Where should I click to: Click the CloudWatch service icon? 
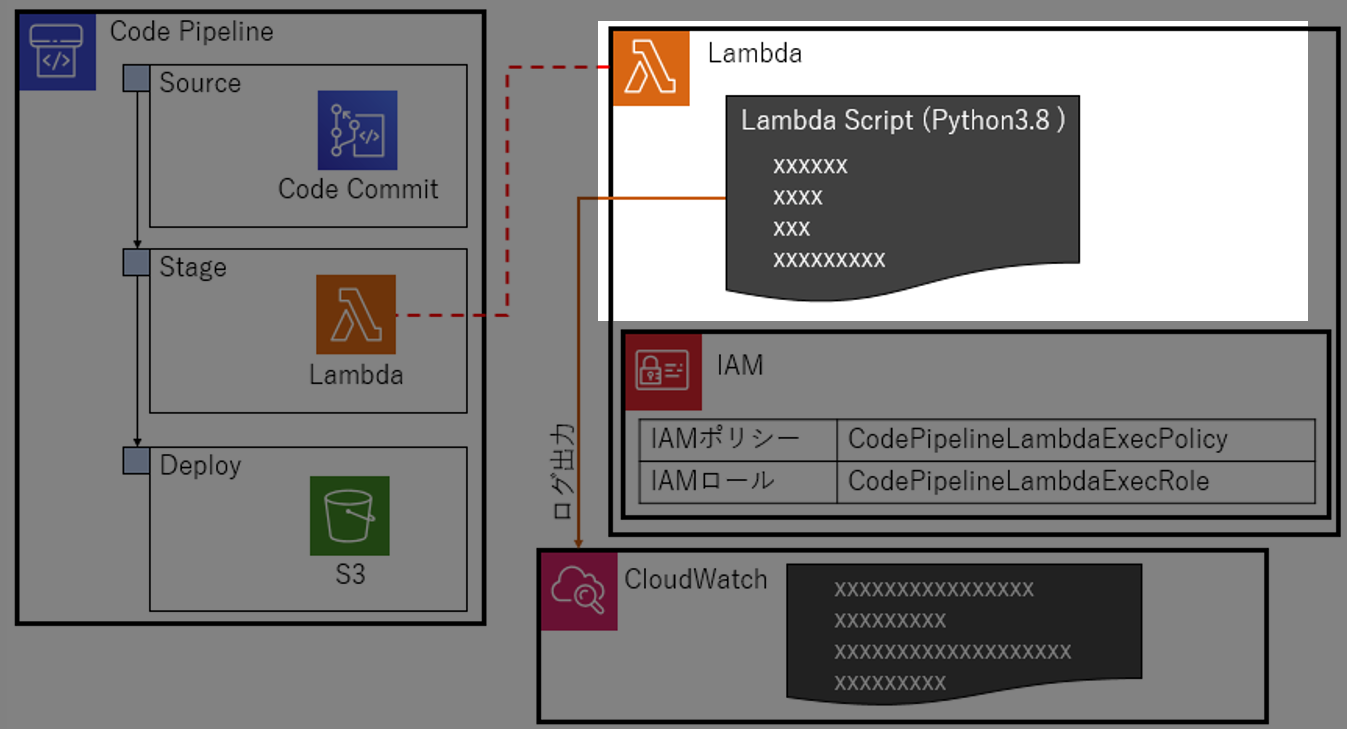(579, 592)
